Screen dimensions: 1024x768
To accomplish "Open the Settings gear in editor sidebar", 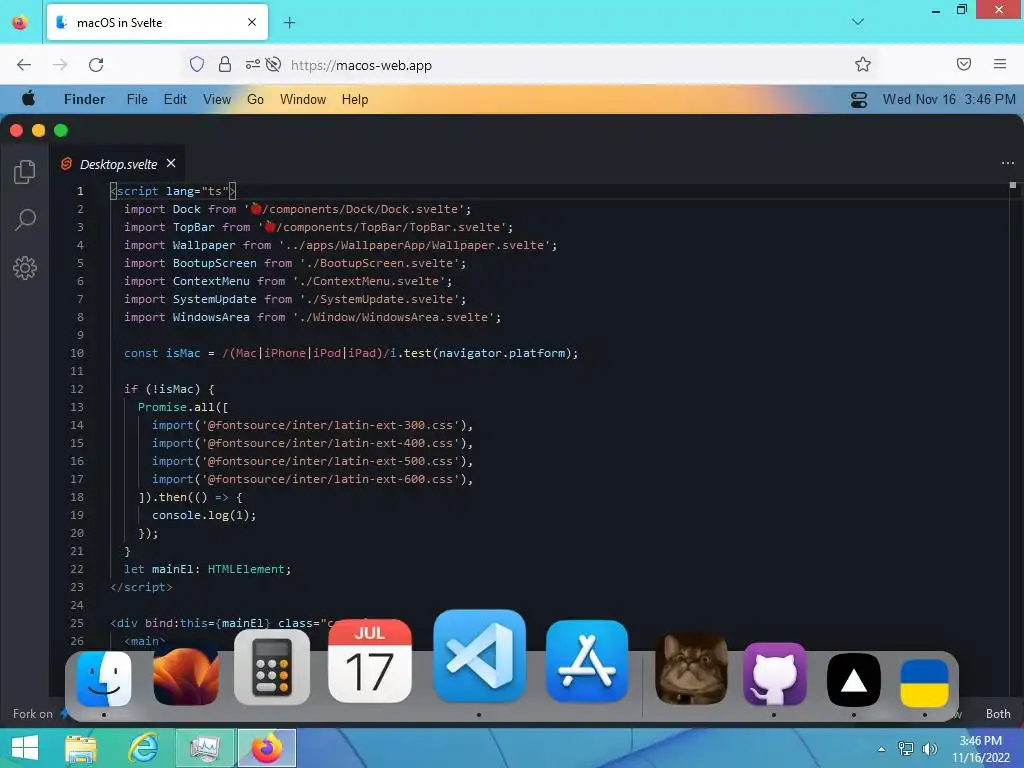I will (25, 268).
